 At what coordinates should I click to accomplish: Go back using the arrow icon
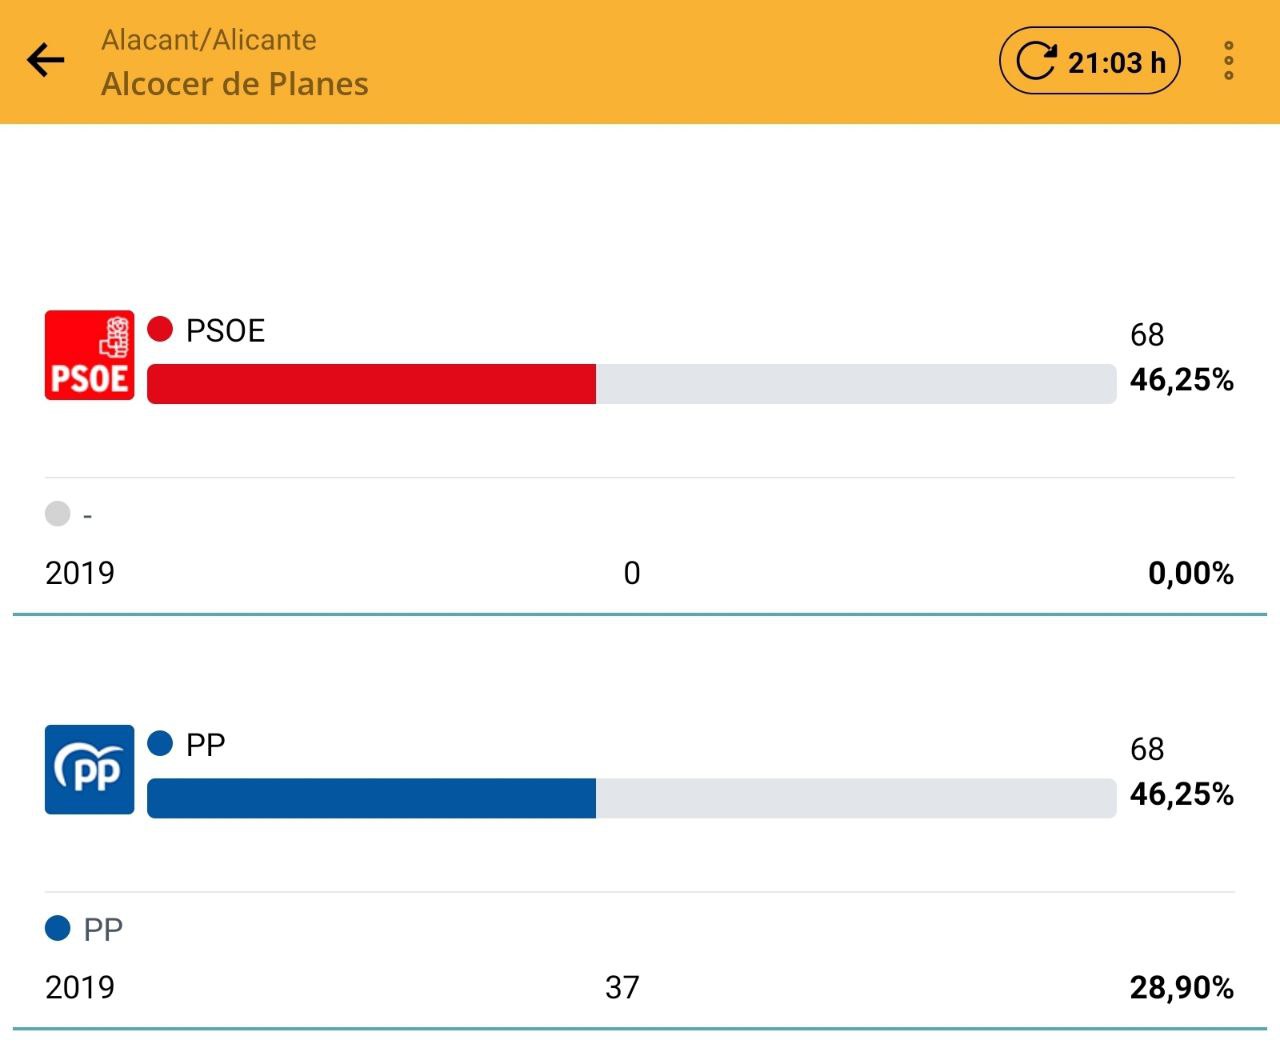[46, 61]
